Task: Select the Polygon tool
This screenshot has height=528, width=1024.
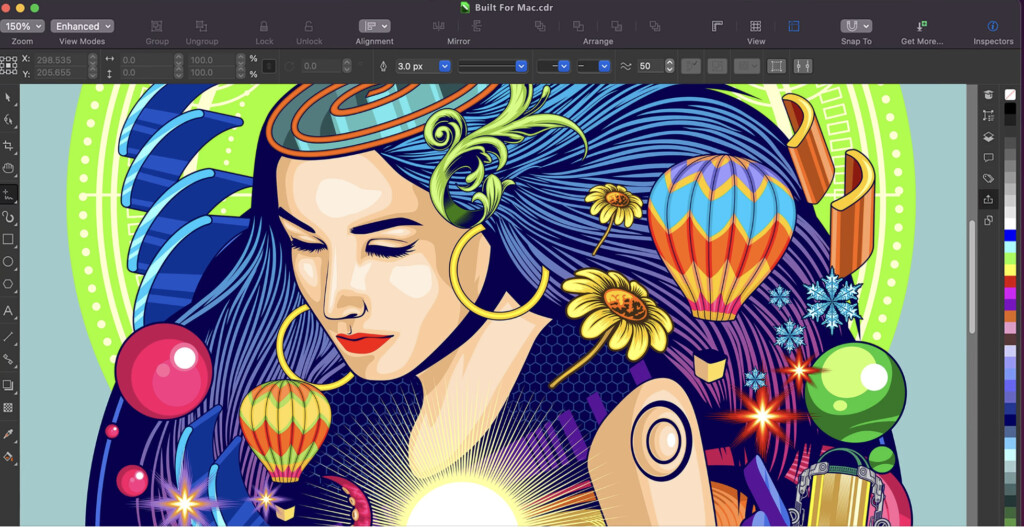Action: 8,284
